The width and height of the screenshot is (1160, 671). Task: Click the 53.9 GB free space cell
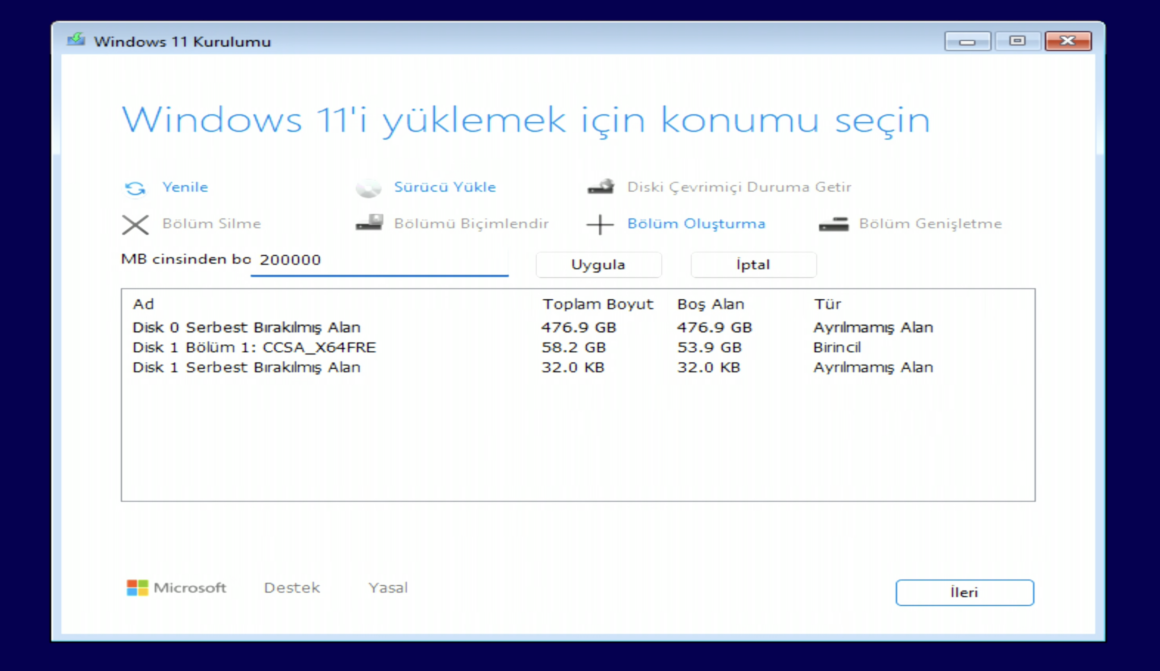click(x=709, y=347)
